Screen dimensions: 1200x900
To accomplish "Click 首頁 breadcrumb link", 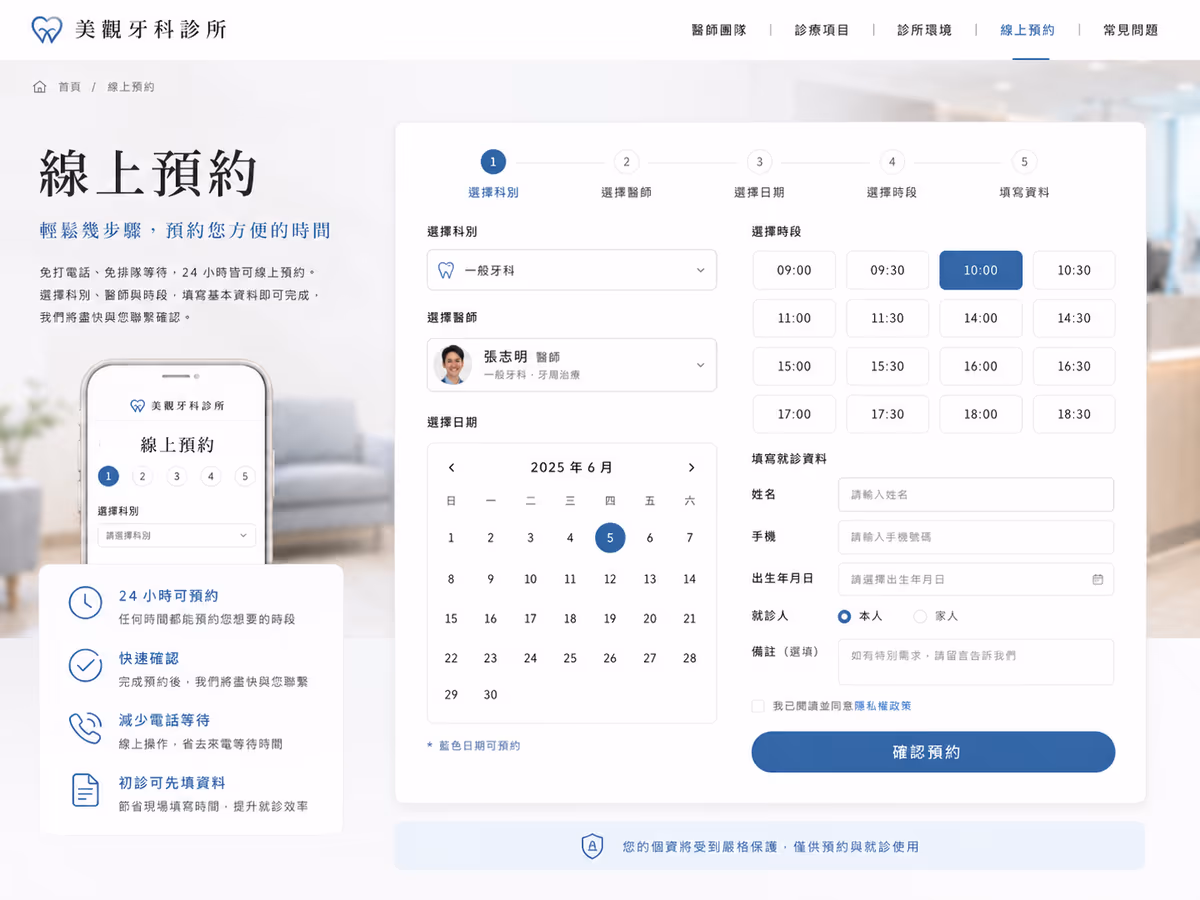I will pos(70,87).
